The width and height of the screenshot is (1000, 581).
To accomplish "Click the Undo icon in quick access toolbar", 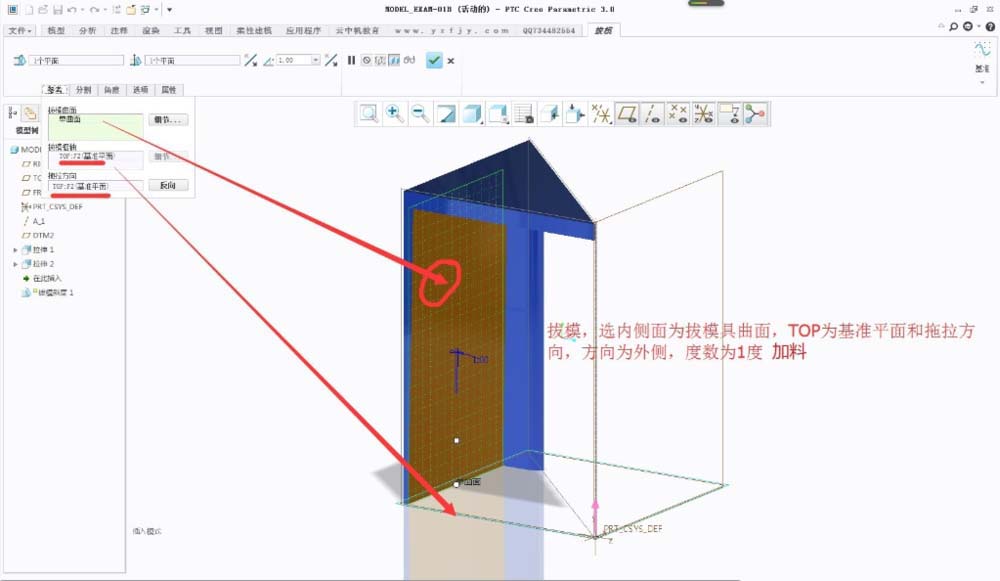I will 71,10.
